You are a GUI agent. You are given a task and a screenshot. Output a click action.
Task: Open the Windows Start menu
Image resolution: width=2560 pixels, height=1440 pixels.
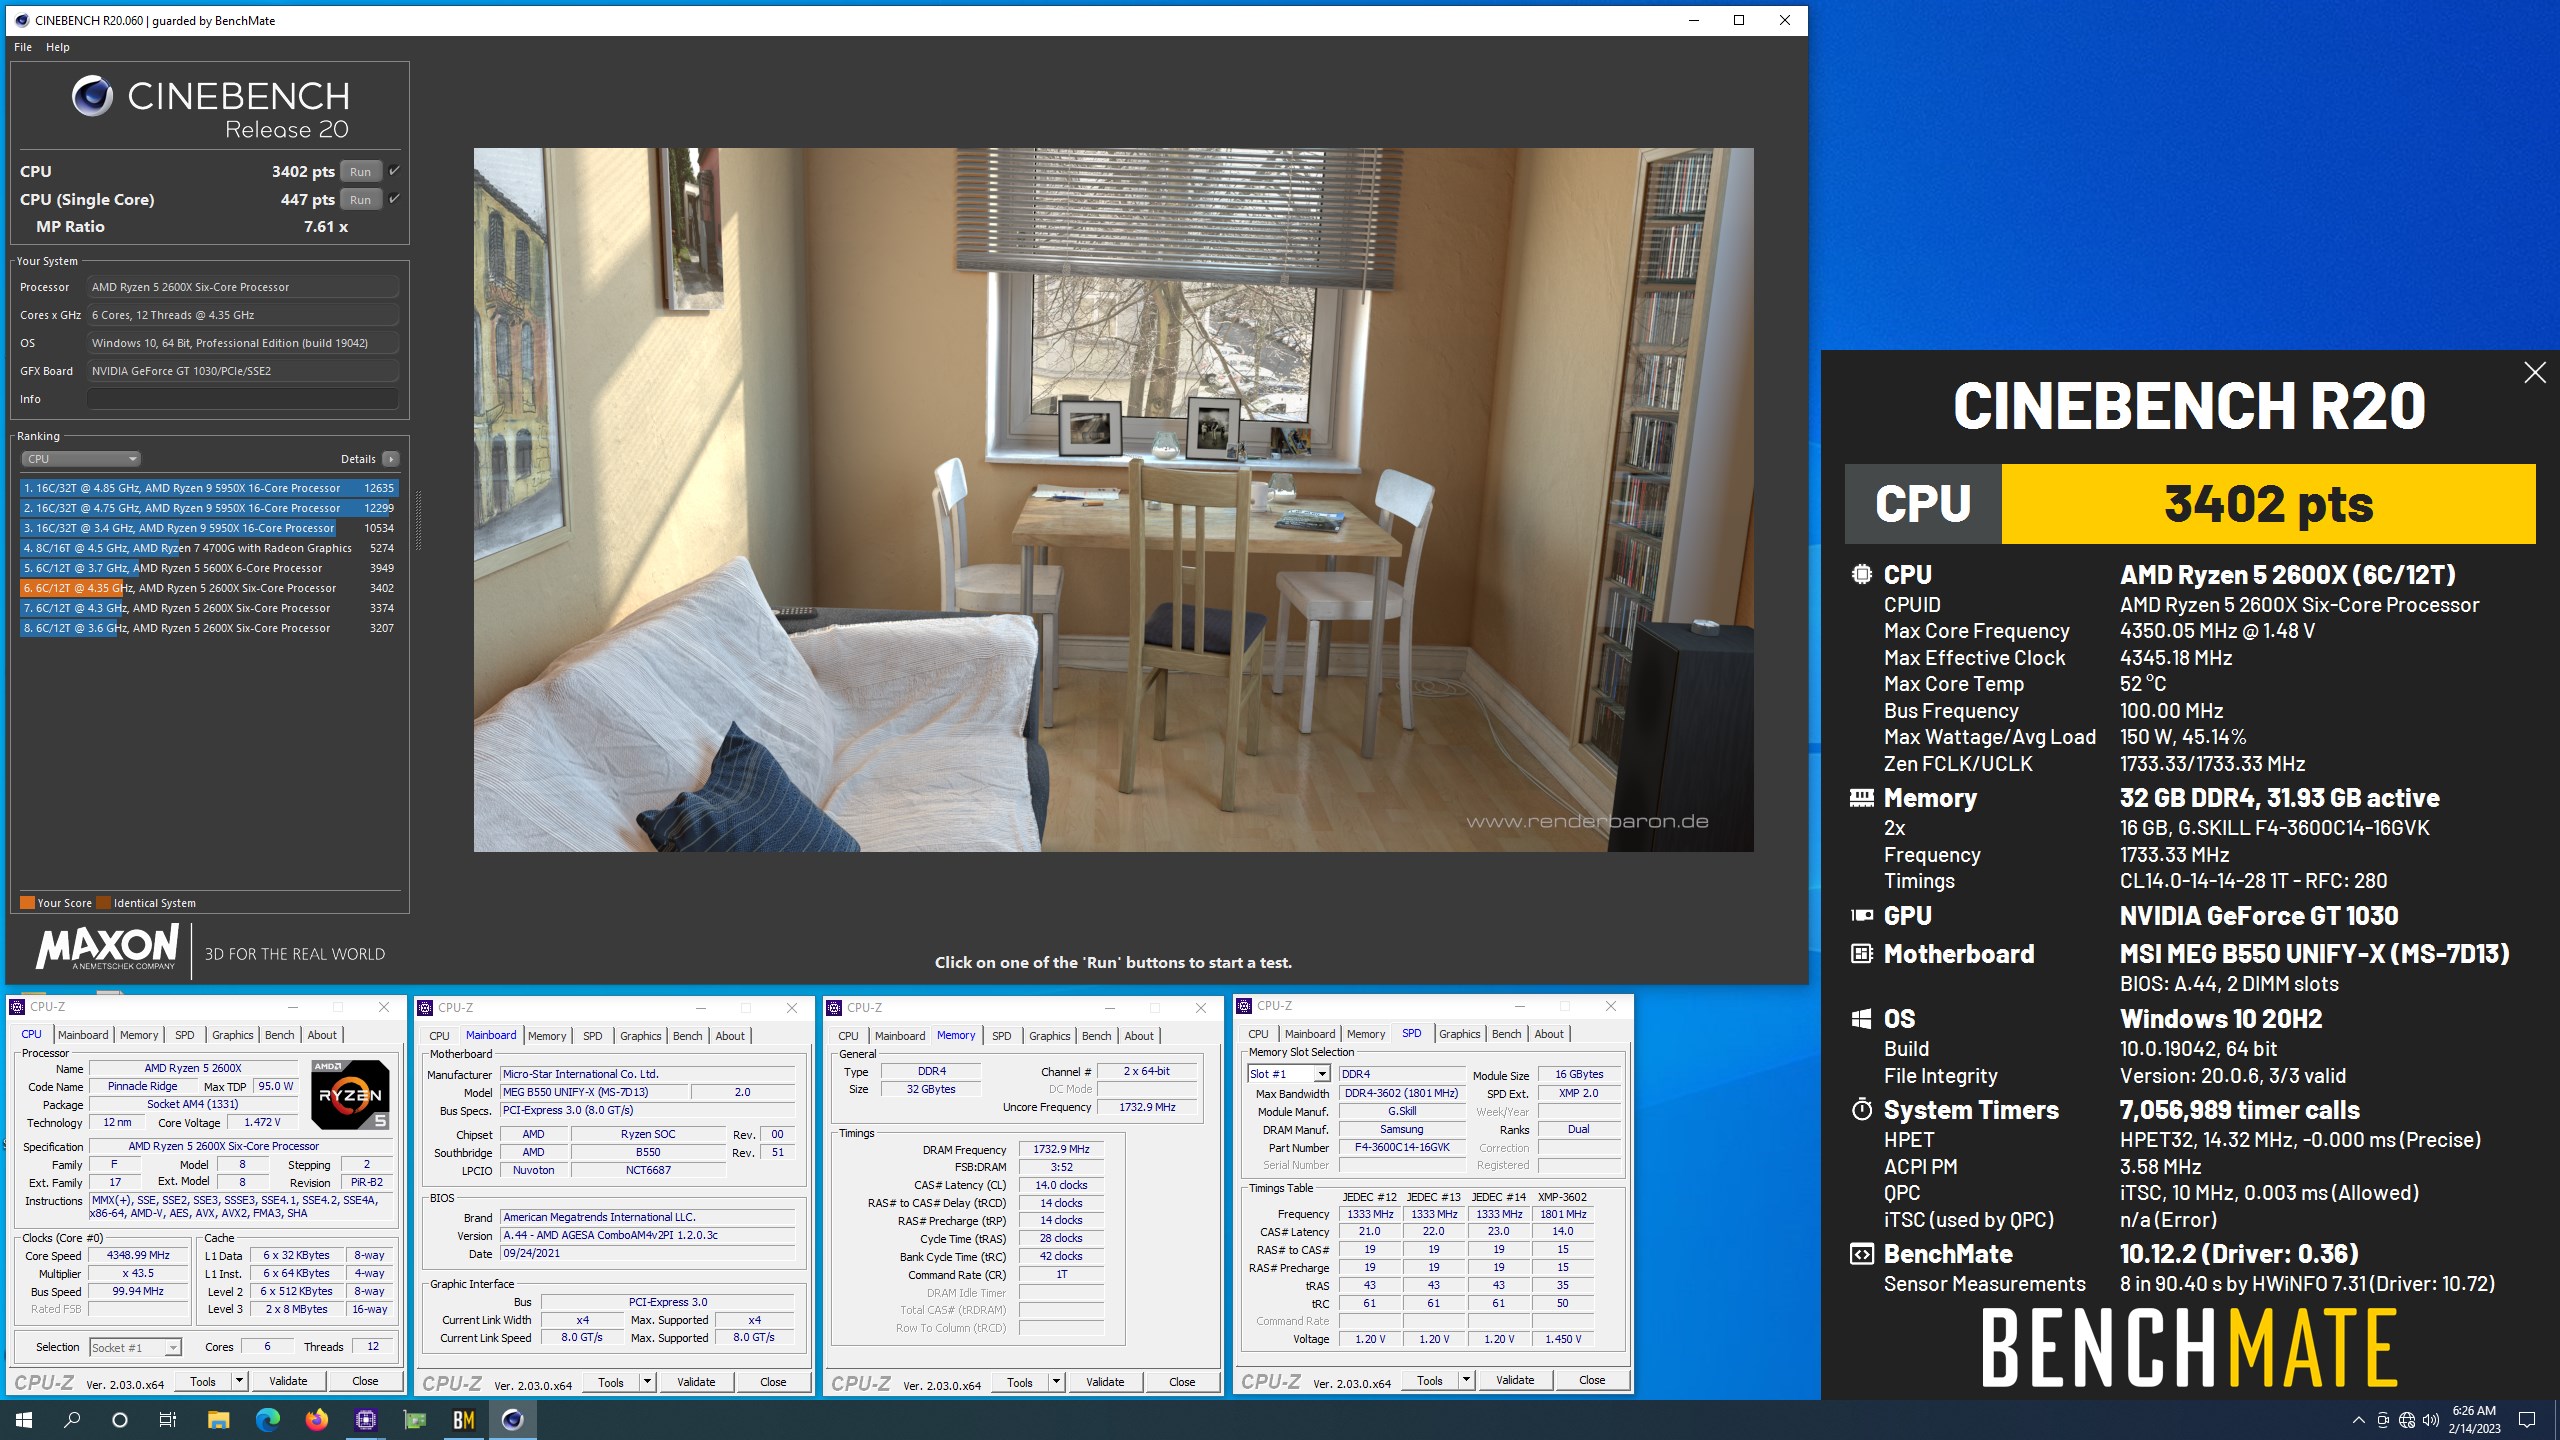24,1419
